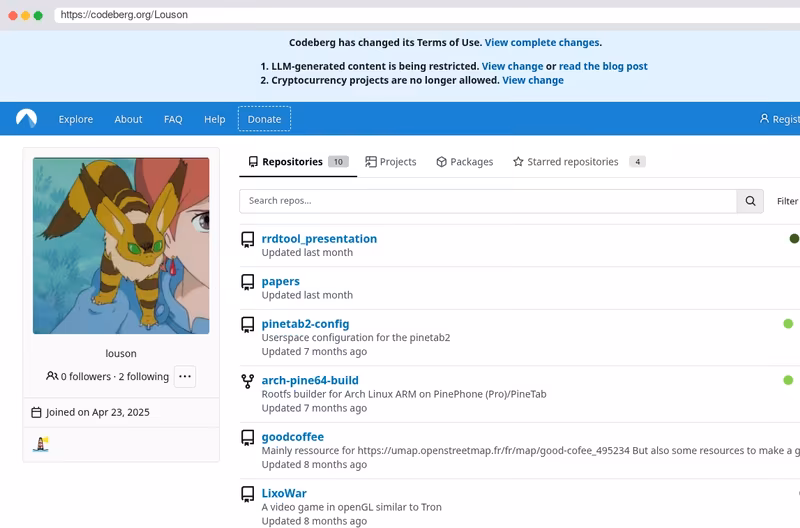Open the three-dots profile options menu
Image resolution: width=800 pixels, height=528 pixels.
pos(185,376)
